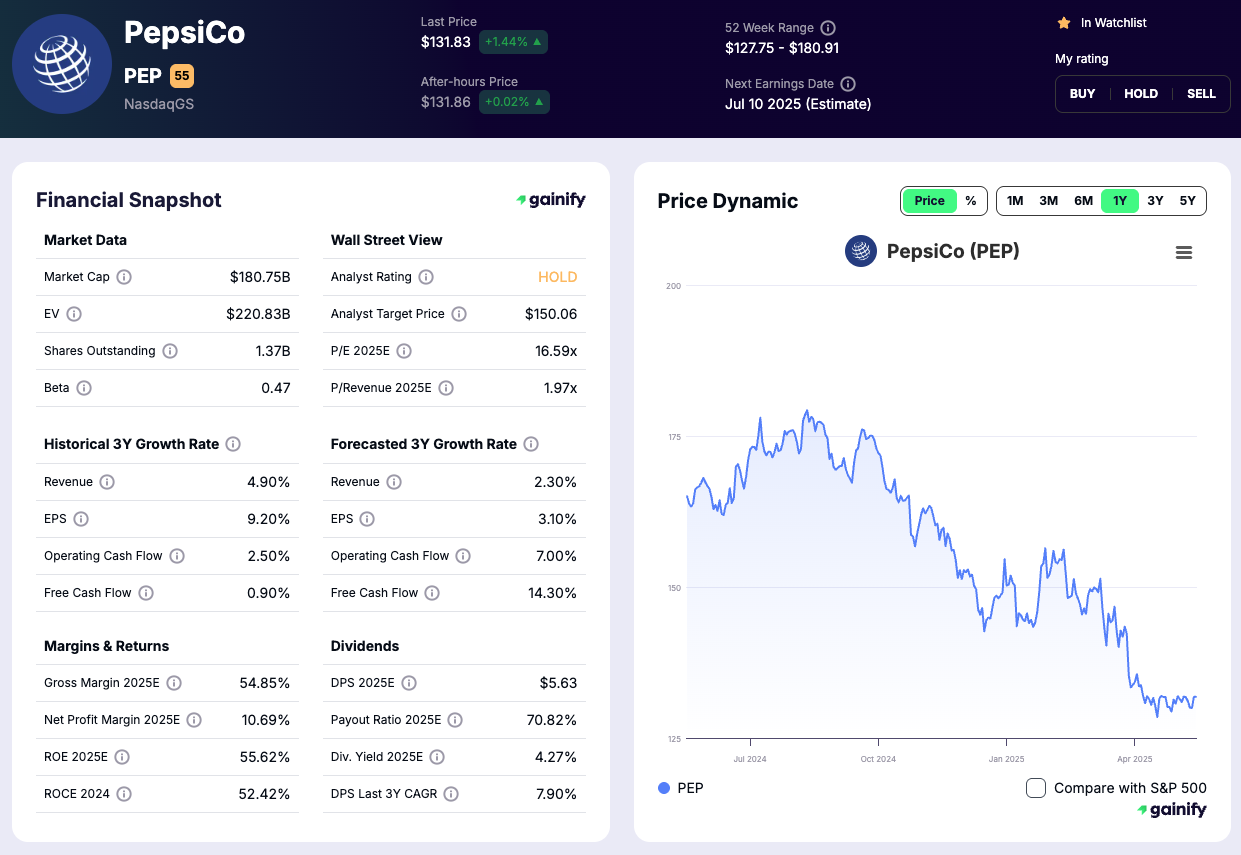
Task: Click the NasdaqGS exchange label
Action: pyautogui.click(x=159, y=104)
